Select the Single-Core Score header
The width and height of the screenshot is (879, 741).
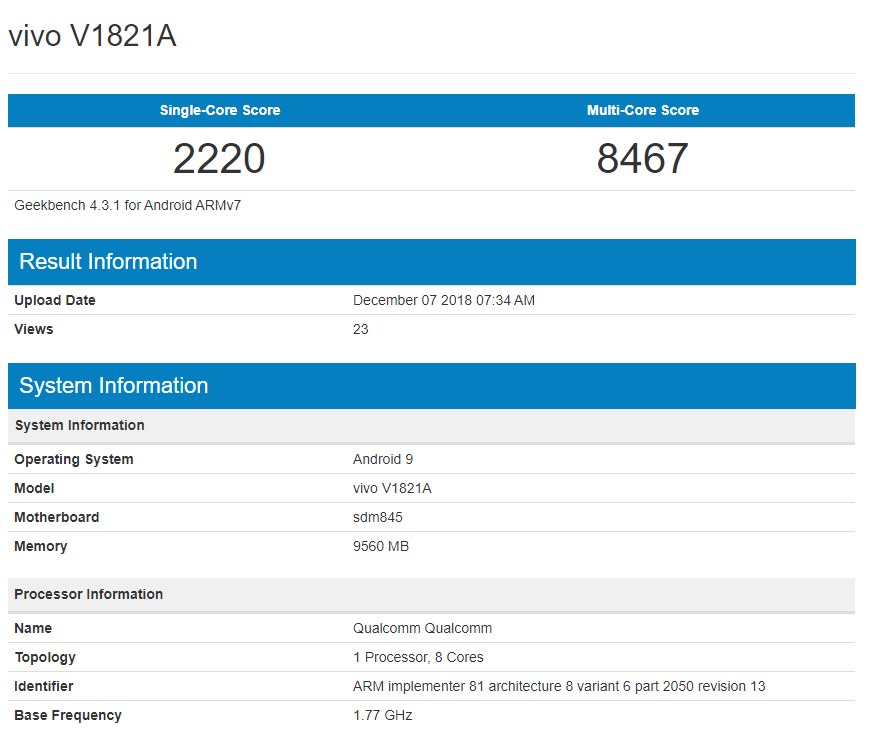point(220,110)
